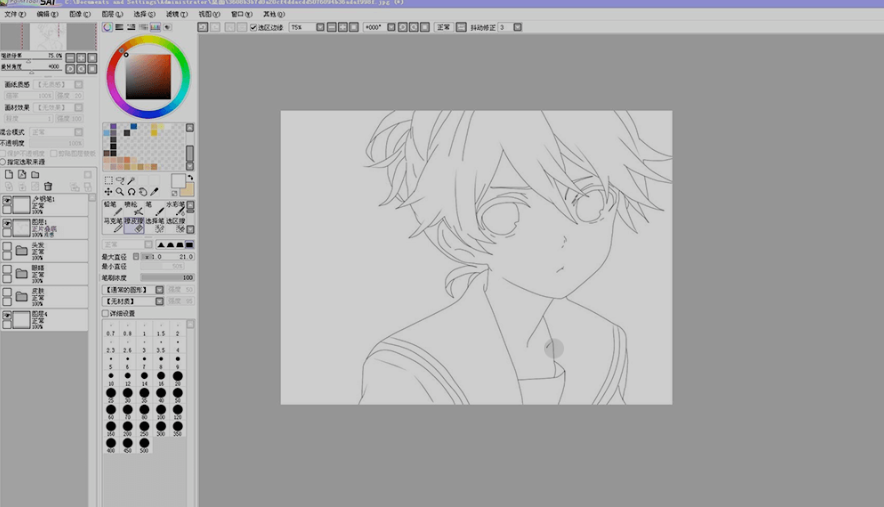Open the paper texture (画纸质感) dropdown

coord(78,85)
